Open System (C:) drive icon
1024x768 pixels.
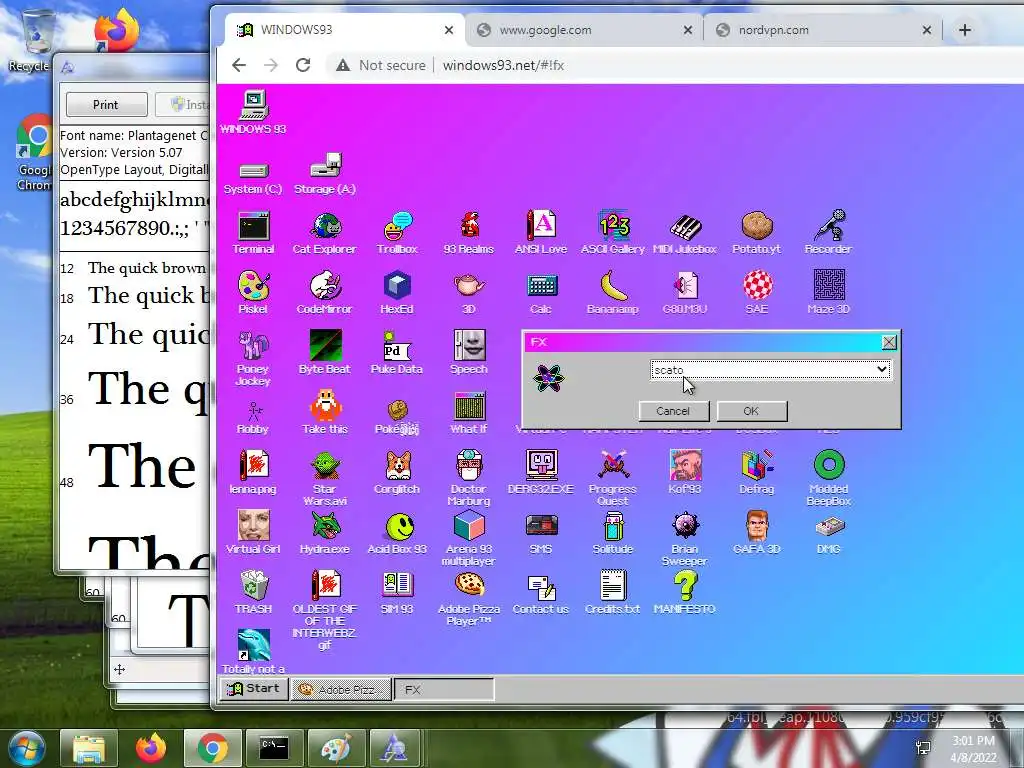coord(253,176)
